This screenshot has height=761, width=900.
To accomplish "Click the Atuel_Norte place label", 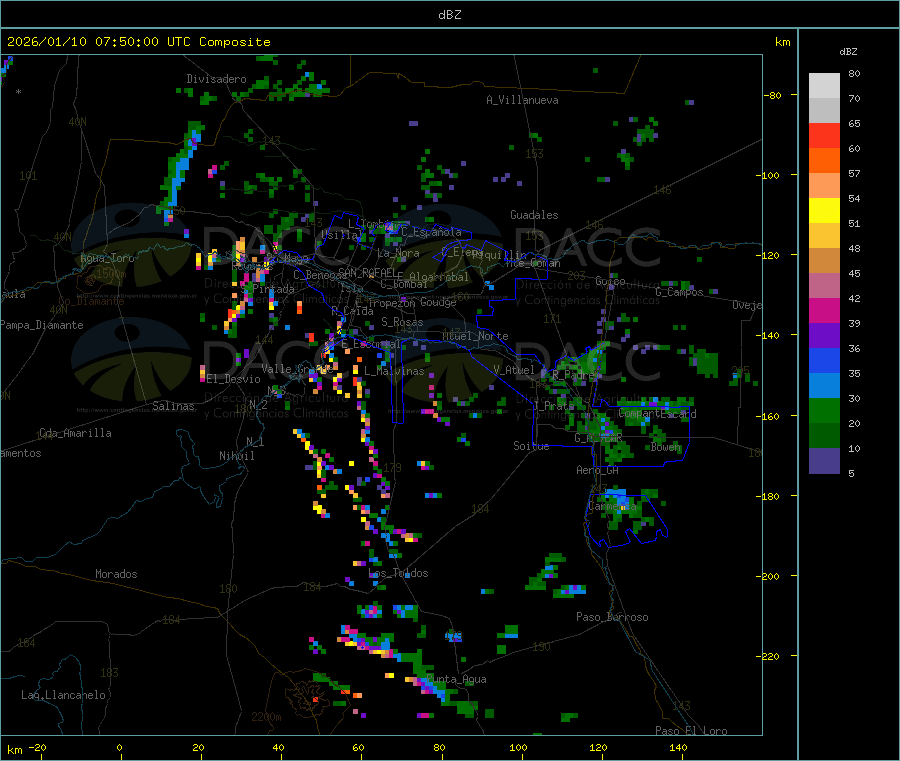I will [x=475, y=336].
